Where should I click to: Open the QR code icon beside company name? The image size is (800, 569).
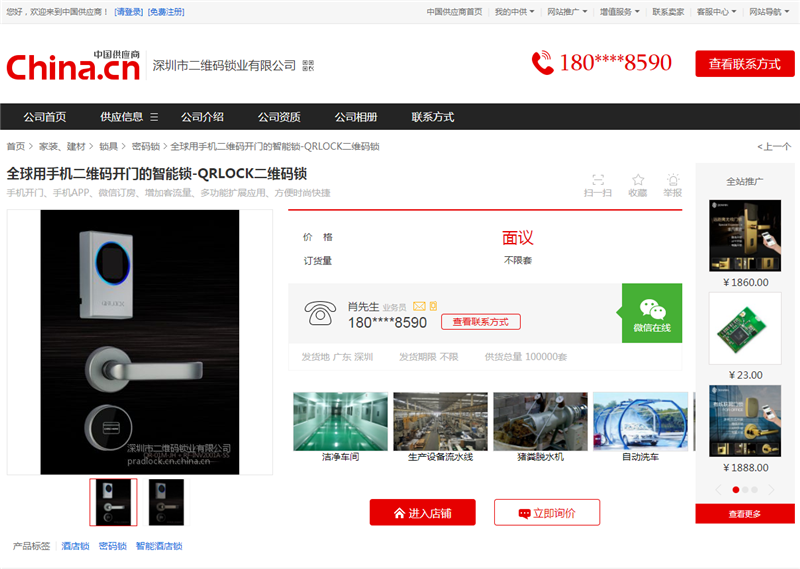coord(308,65)
